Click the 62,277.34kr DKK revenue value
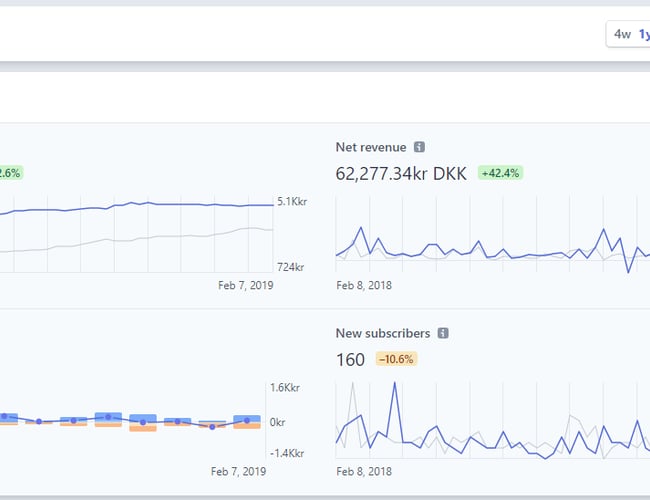Viewport: 650px width, 500px height. click(402, 173)
